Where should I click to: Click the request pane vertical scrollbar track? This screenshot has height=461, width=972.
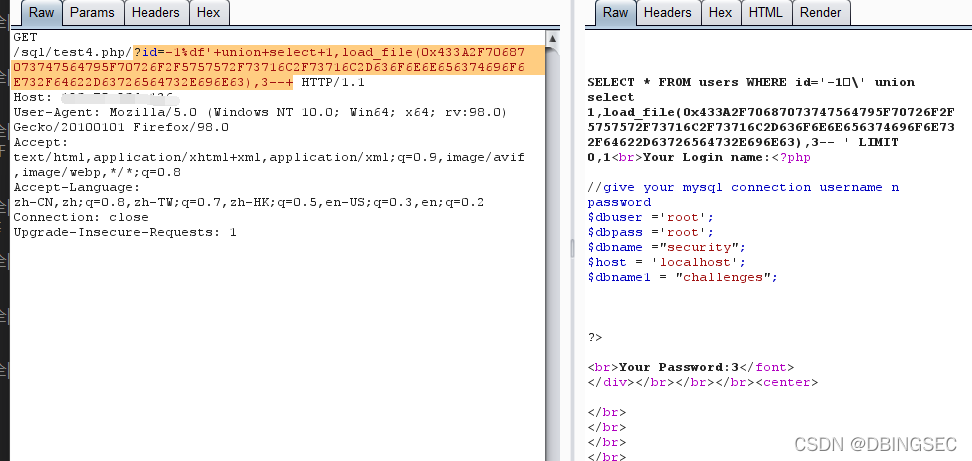coord(552,254)
